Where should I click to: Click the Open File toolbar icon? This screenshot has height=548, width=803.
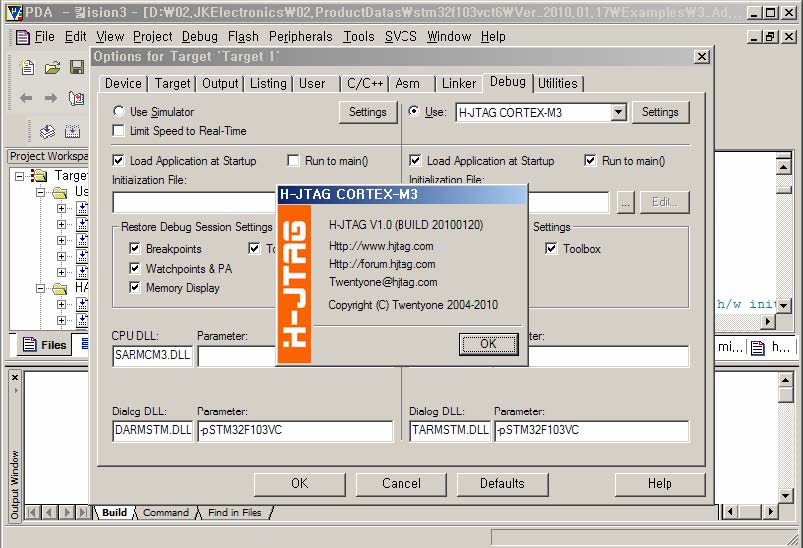coord(52,67)
